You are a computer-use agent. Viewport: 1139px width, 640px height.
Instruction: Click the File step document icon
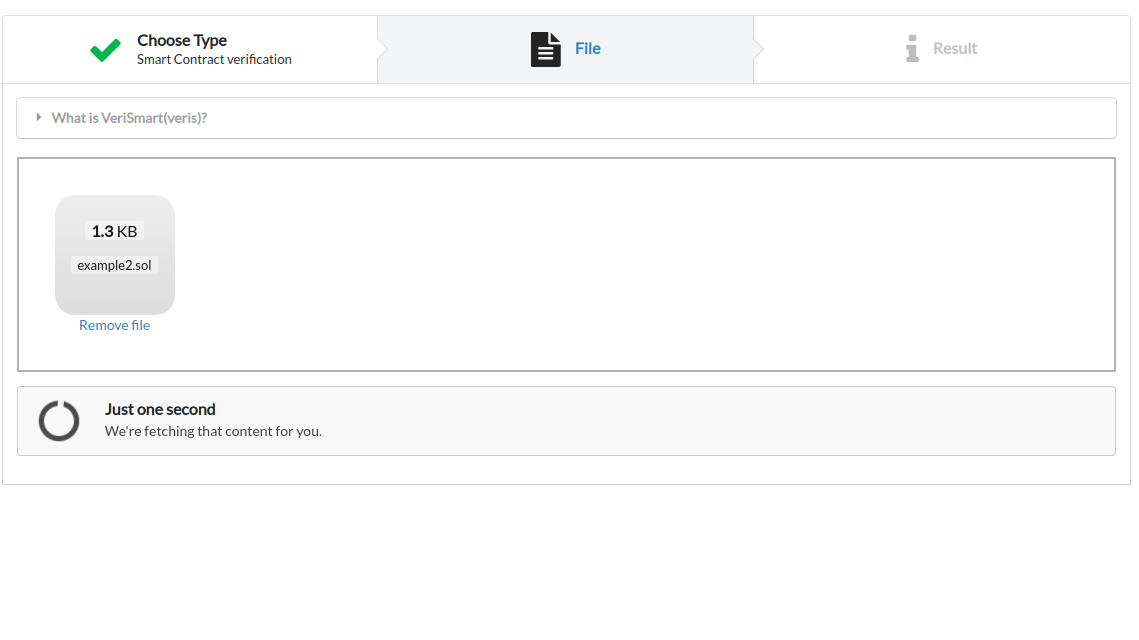[545, 49]
